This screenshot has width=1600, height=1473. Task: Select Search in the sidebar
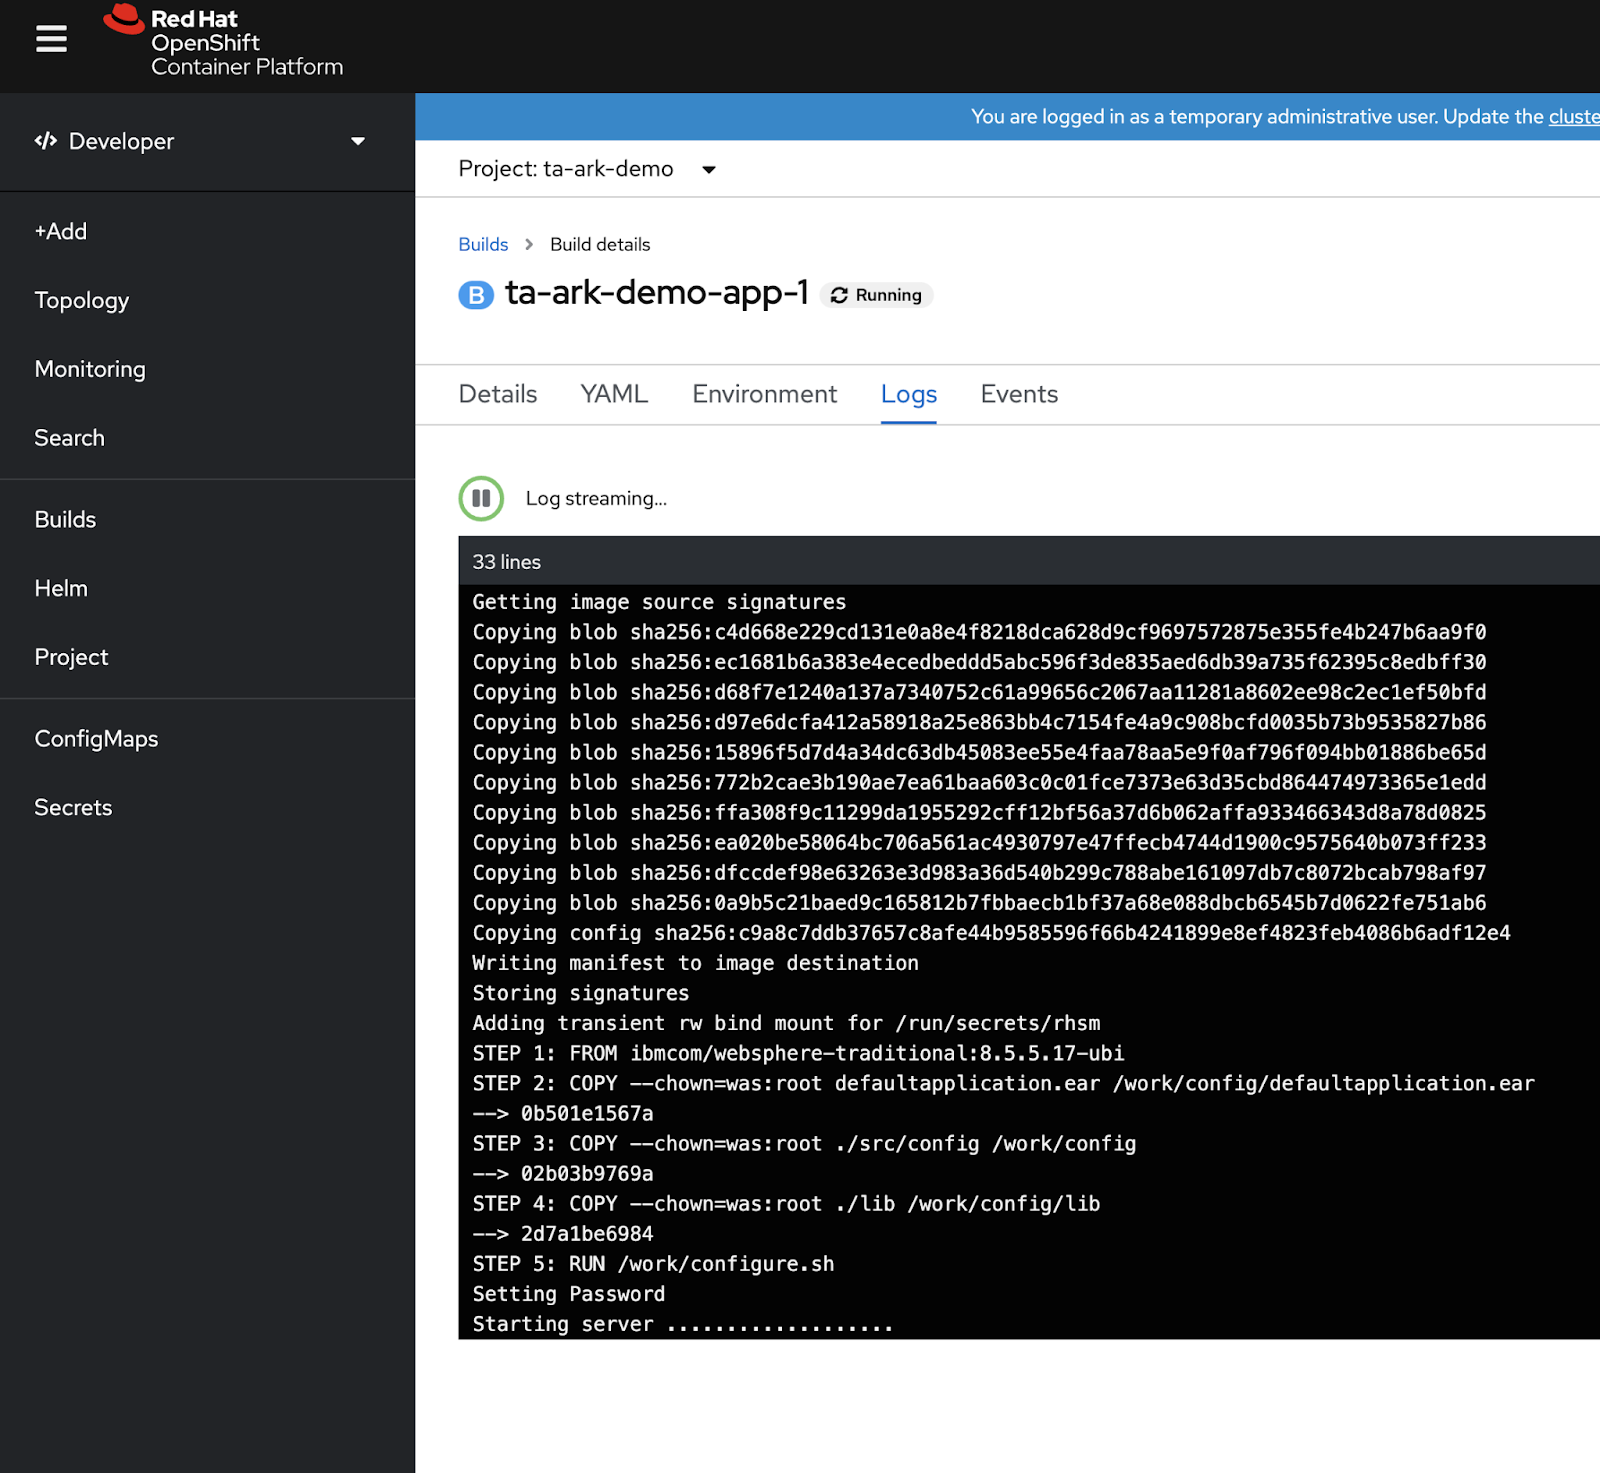coord(68,437)
